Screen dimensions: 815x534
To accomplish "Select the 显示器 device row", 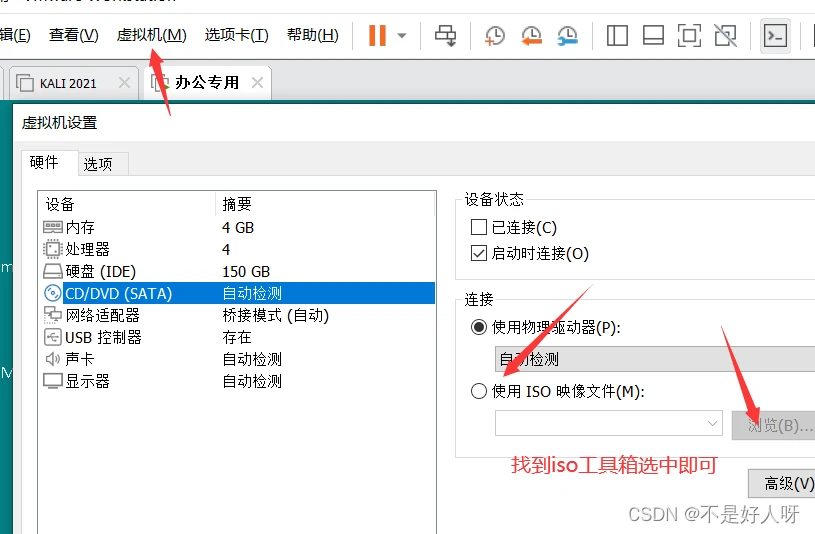I will click(x=237, y=381).
